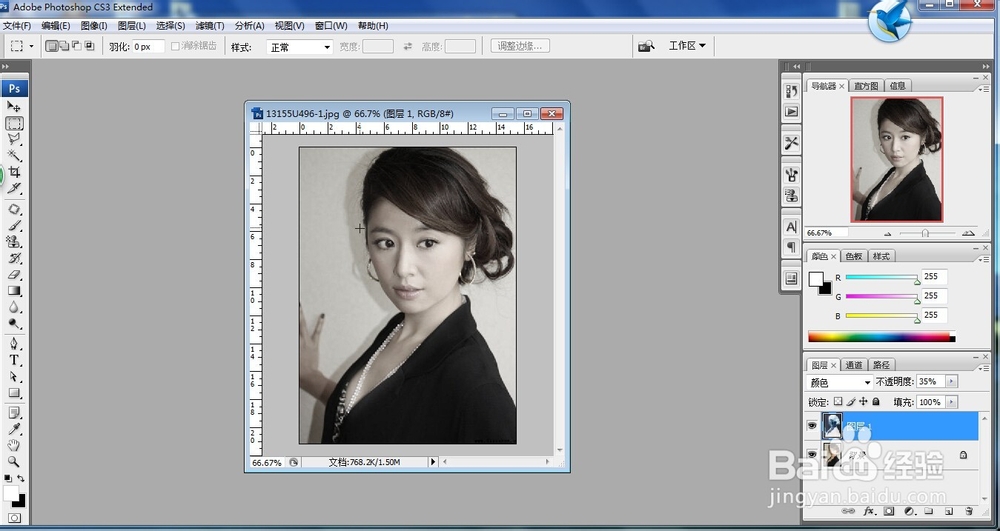Click the 羽化 feather input field
The image size is (1000, 531).
(x=149, y=47)
